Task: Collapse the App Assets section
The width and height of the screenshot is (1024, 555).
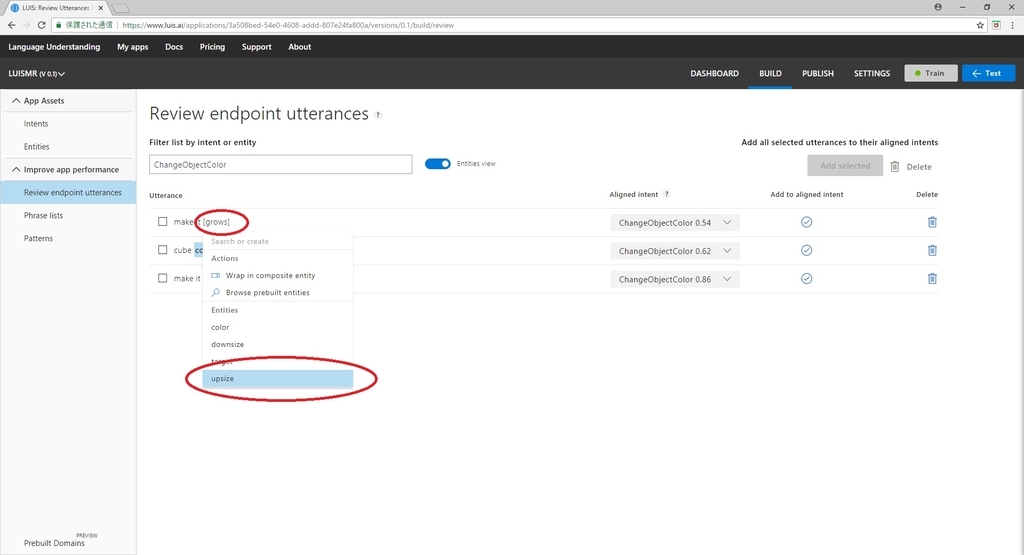Action: coord(16,101)
